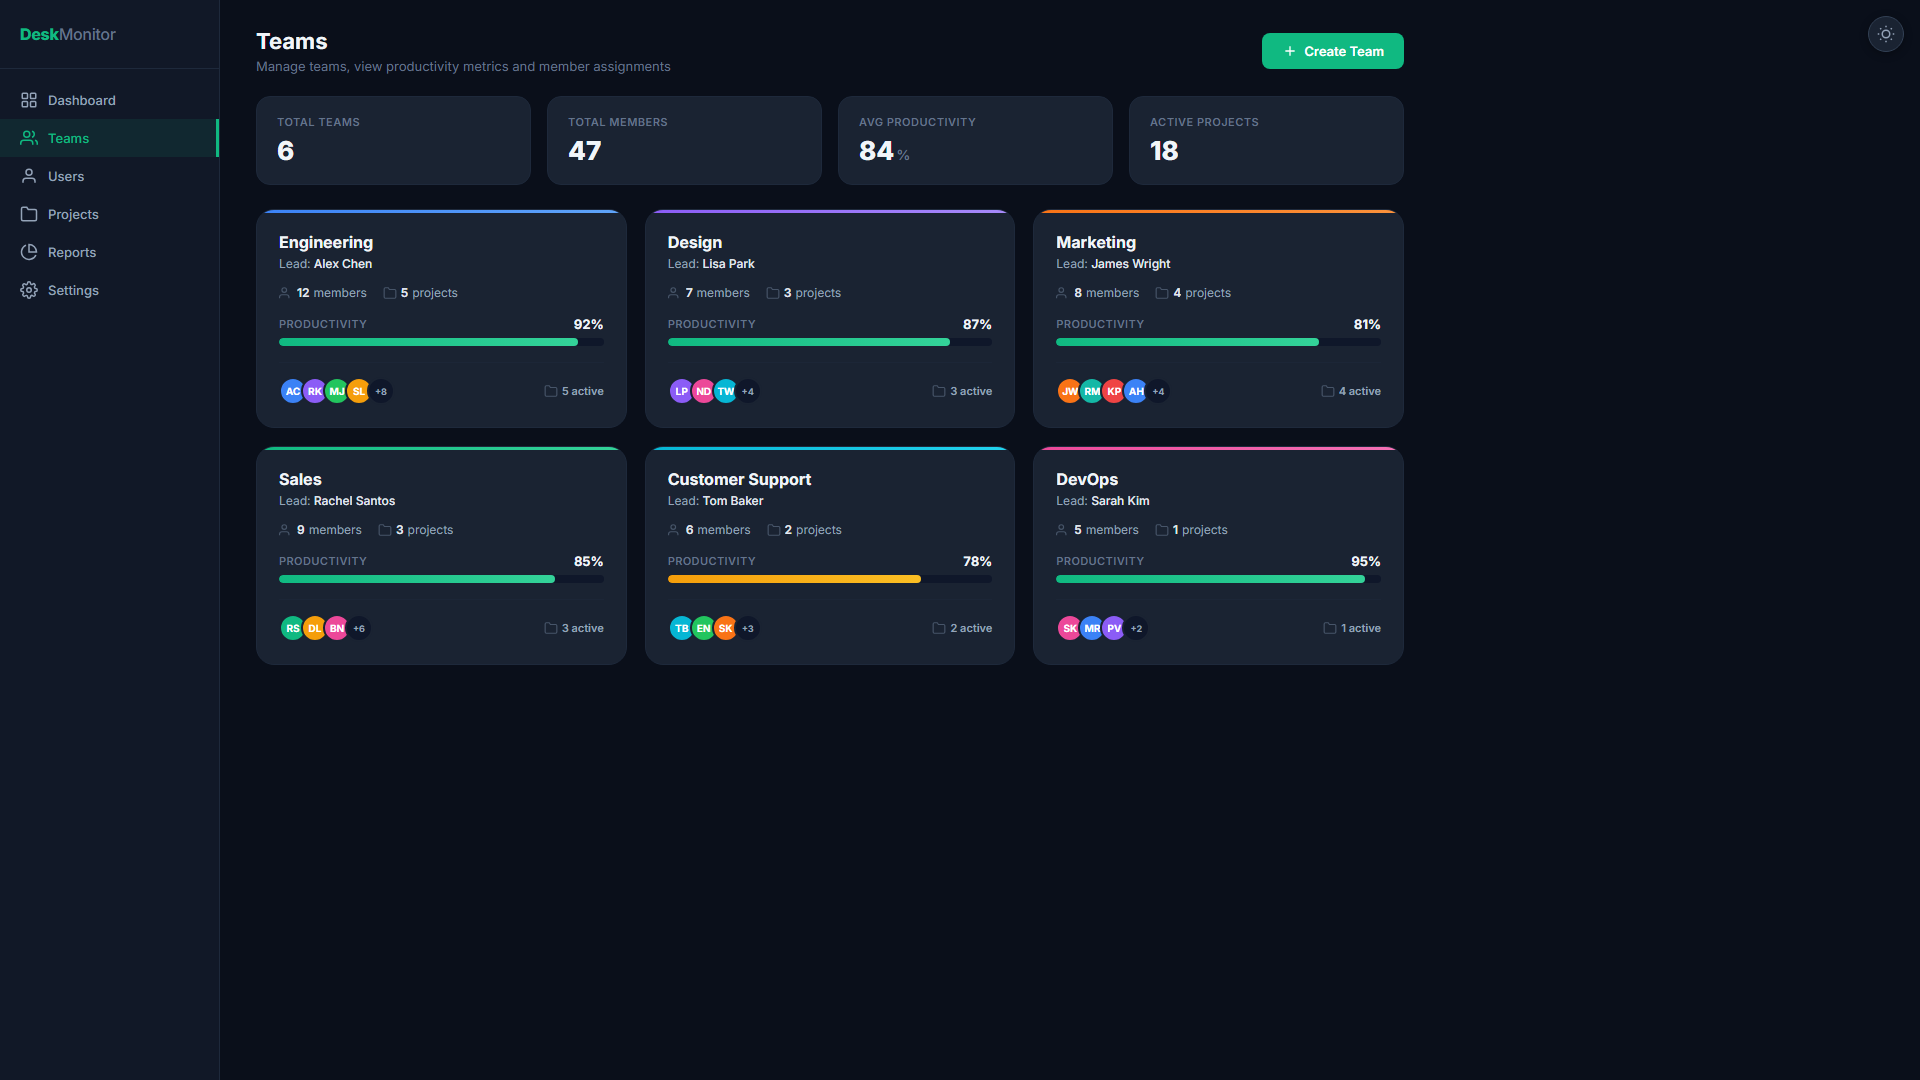Click lead name James Wright
This screenshot has width=1920, height=1080.
tap(1130, 264)
